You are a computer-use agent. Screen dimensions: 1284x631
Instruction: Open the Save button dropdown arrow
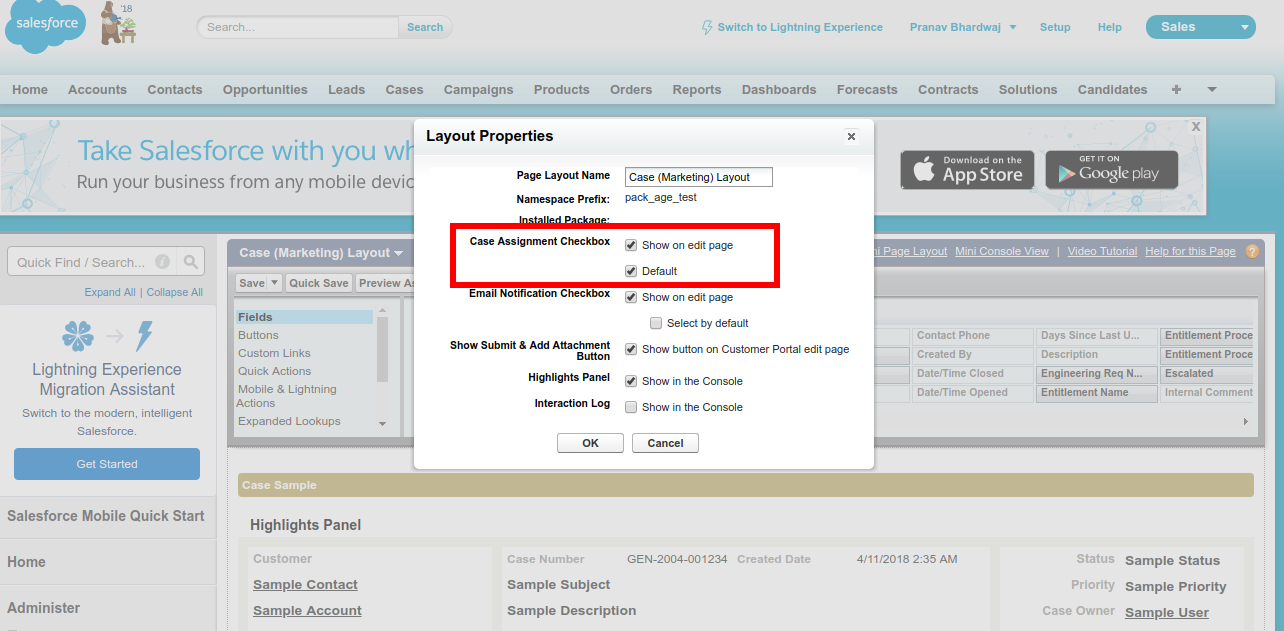275,283
